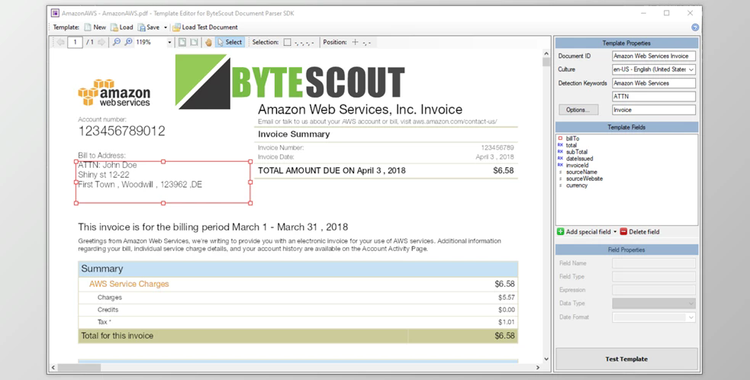Click Delete field red minus icon
750x380 pixels.
[x=623, y=232]
